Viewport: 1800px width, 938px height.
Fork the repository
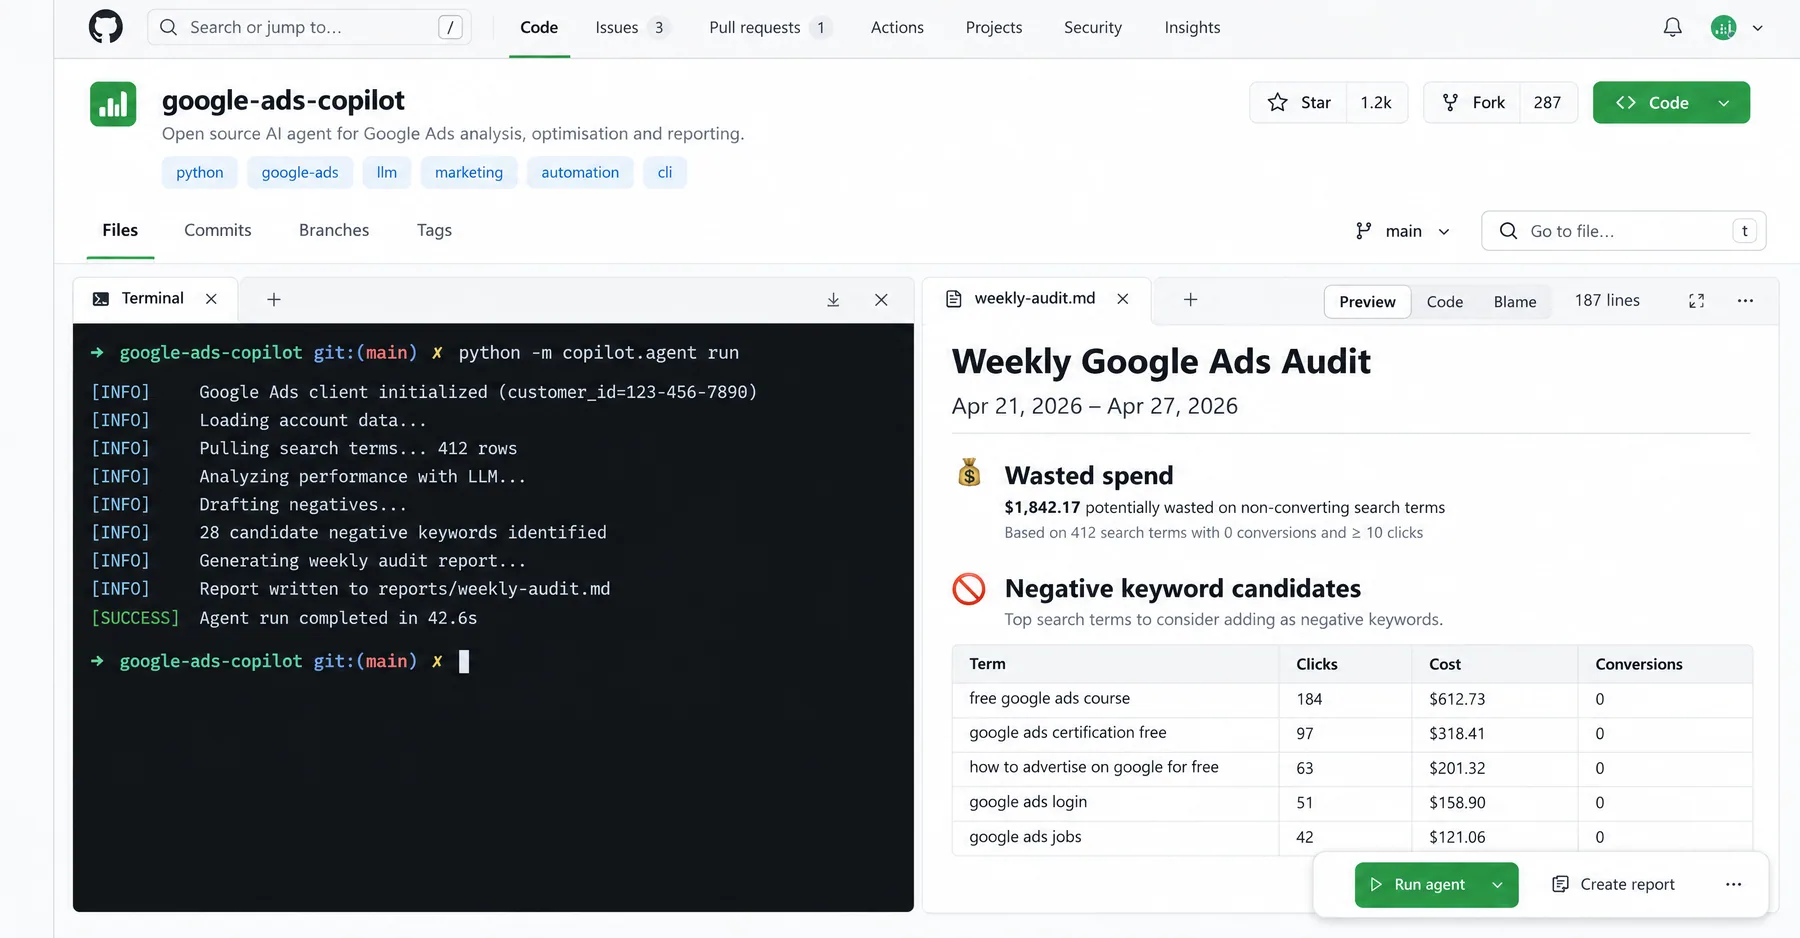pos(1472,102)
